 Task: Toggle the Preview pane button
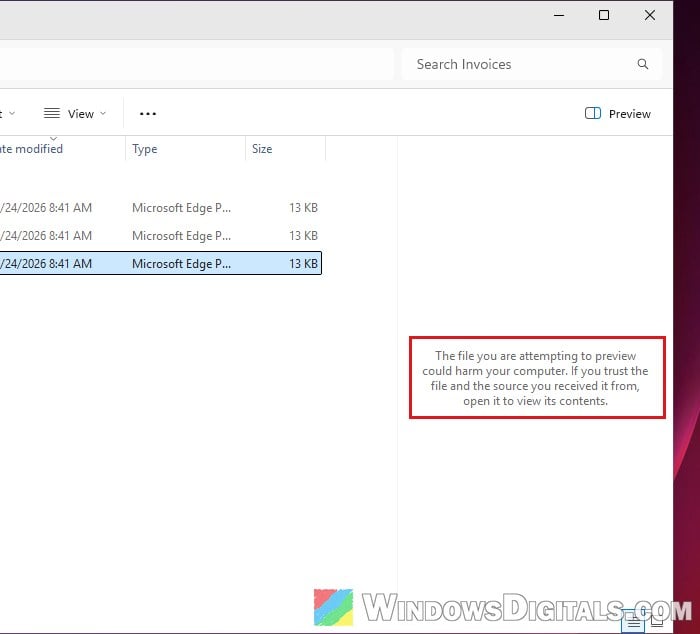click(x=618, y=114)
